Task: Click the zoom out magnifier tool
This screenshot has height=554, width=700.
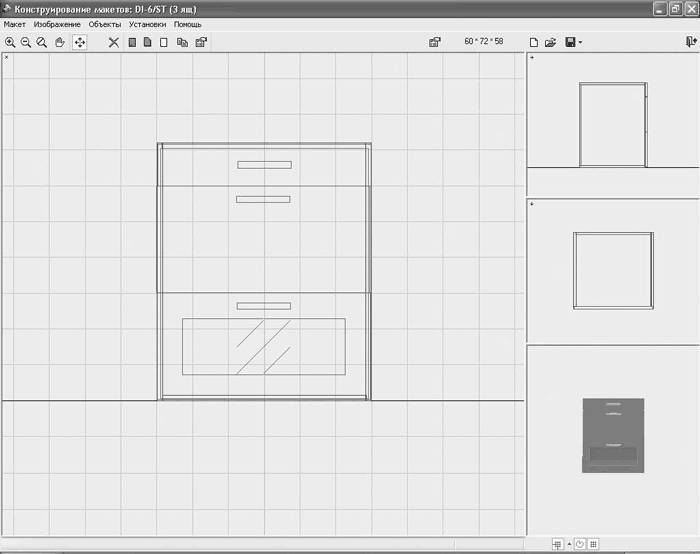Action: (26, 42)
